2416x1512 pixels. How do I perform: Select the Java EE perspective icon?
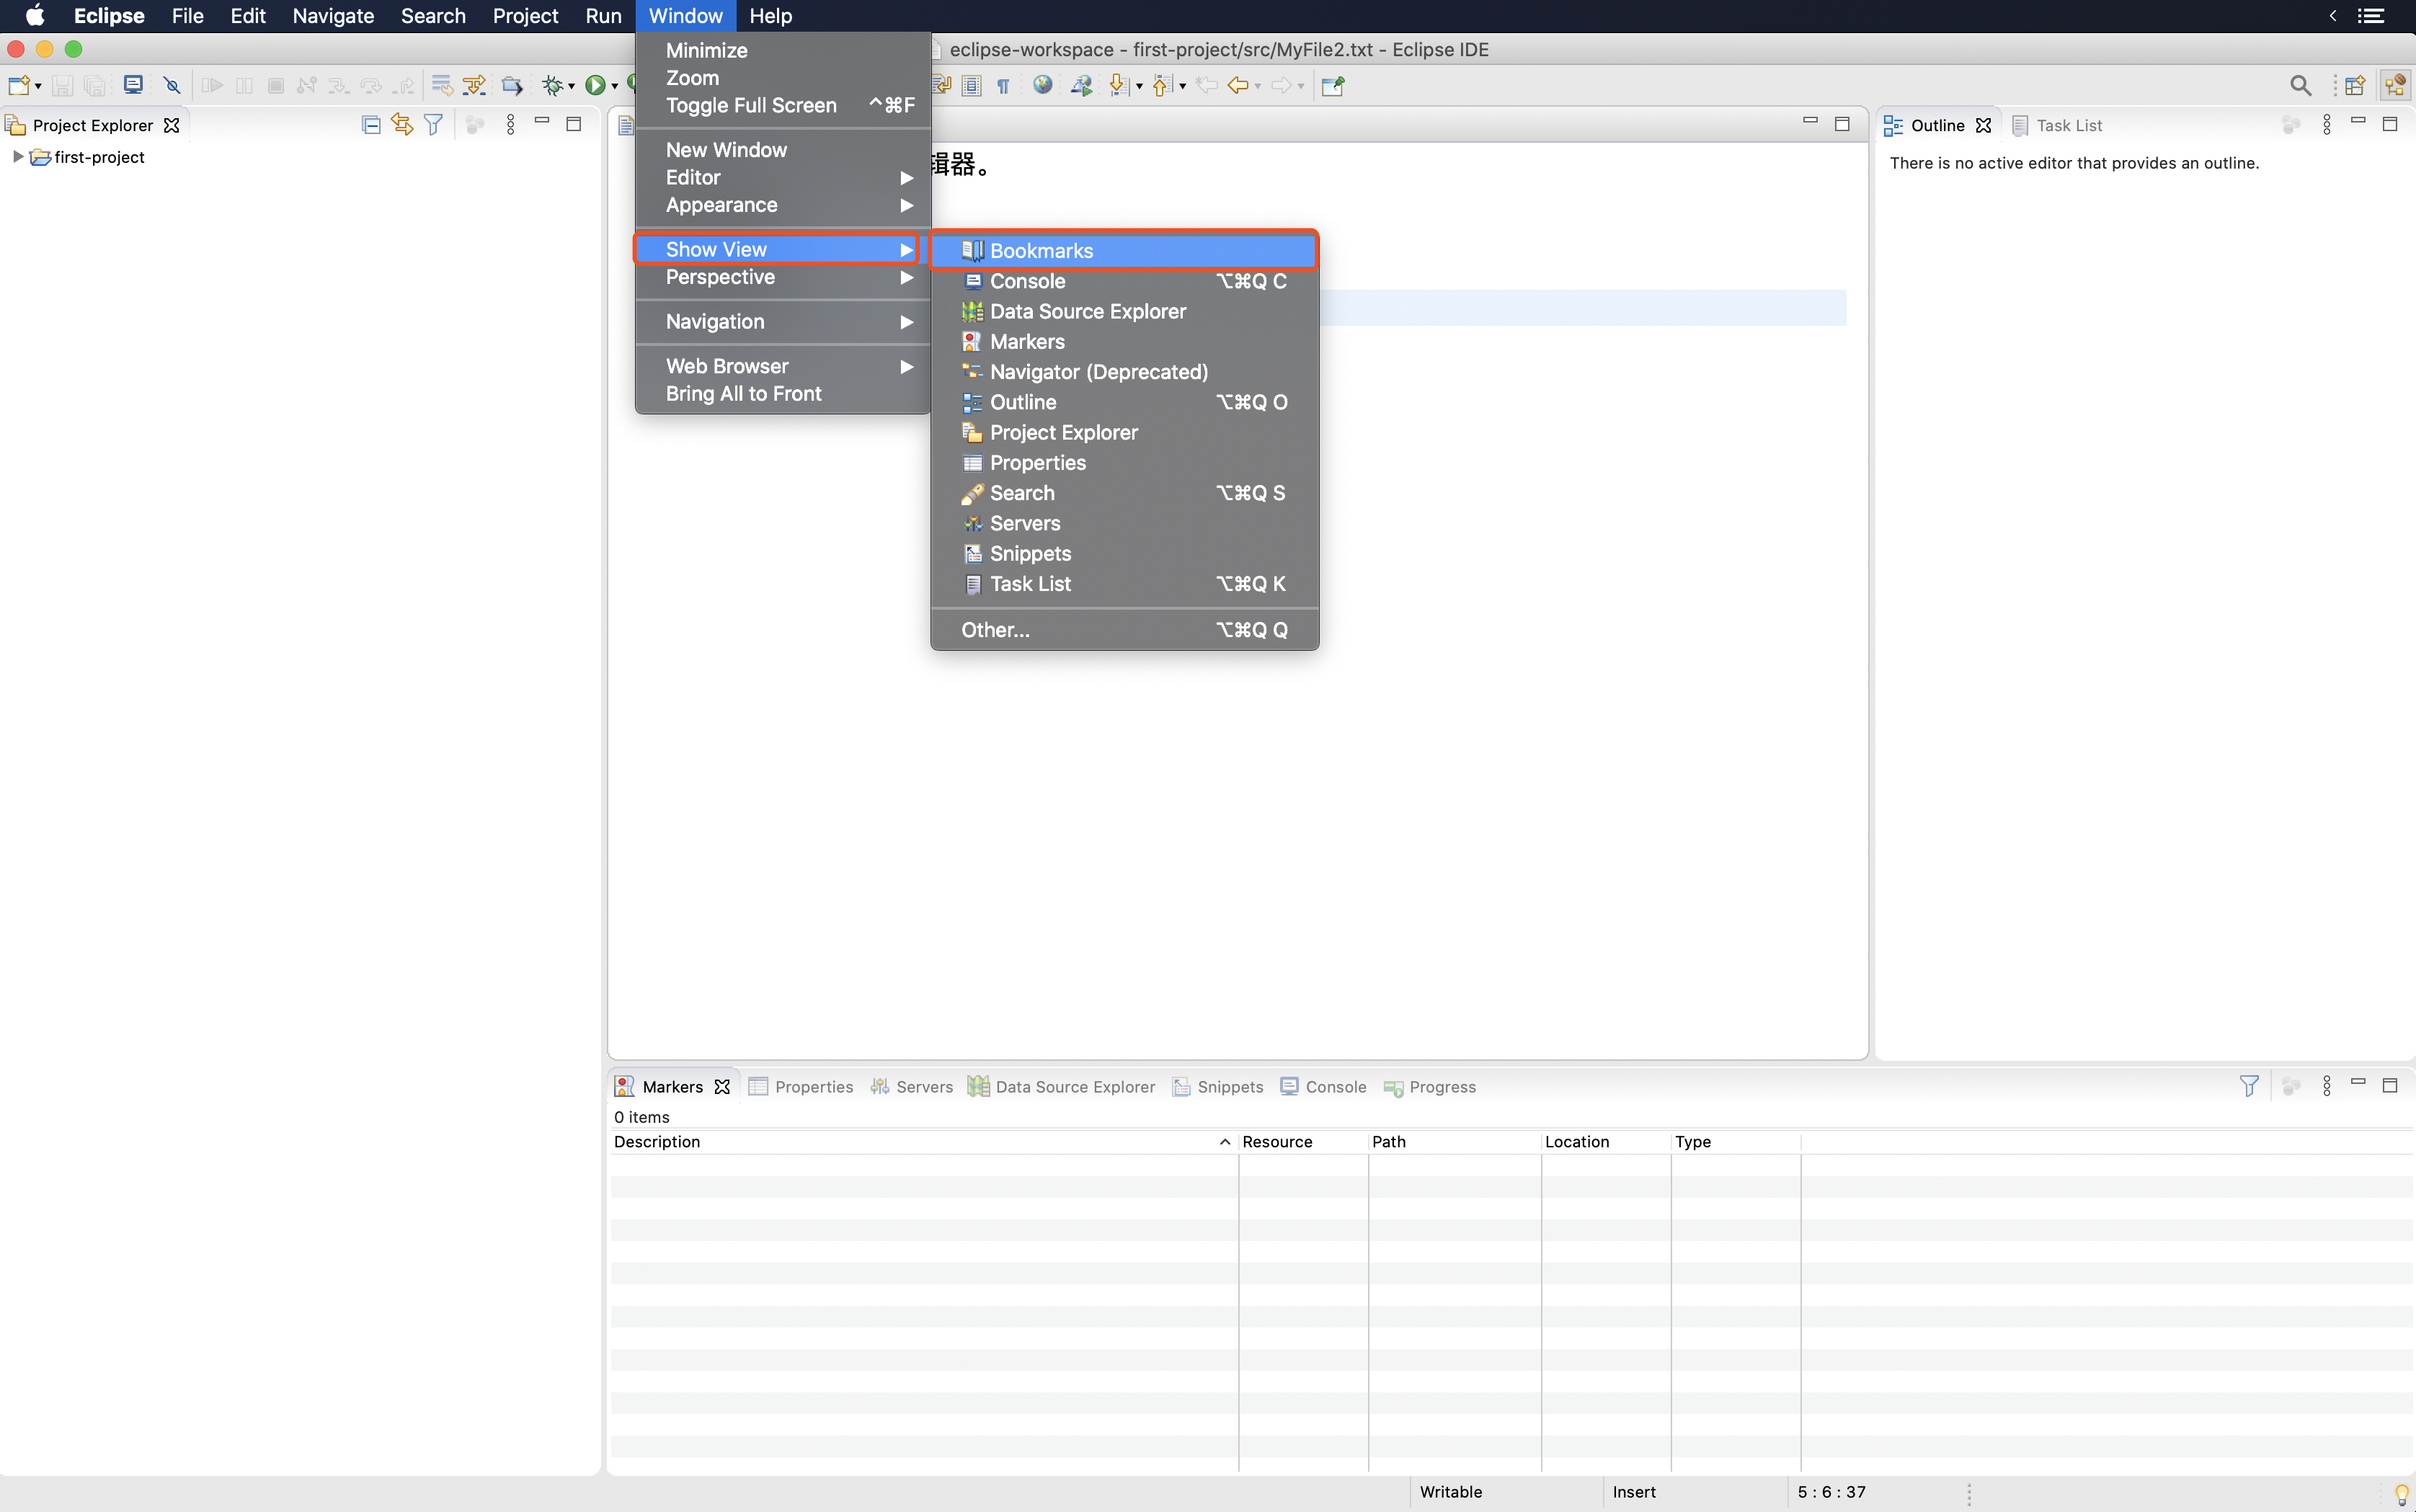tap(2395, 85)
